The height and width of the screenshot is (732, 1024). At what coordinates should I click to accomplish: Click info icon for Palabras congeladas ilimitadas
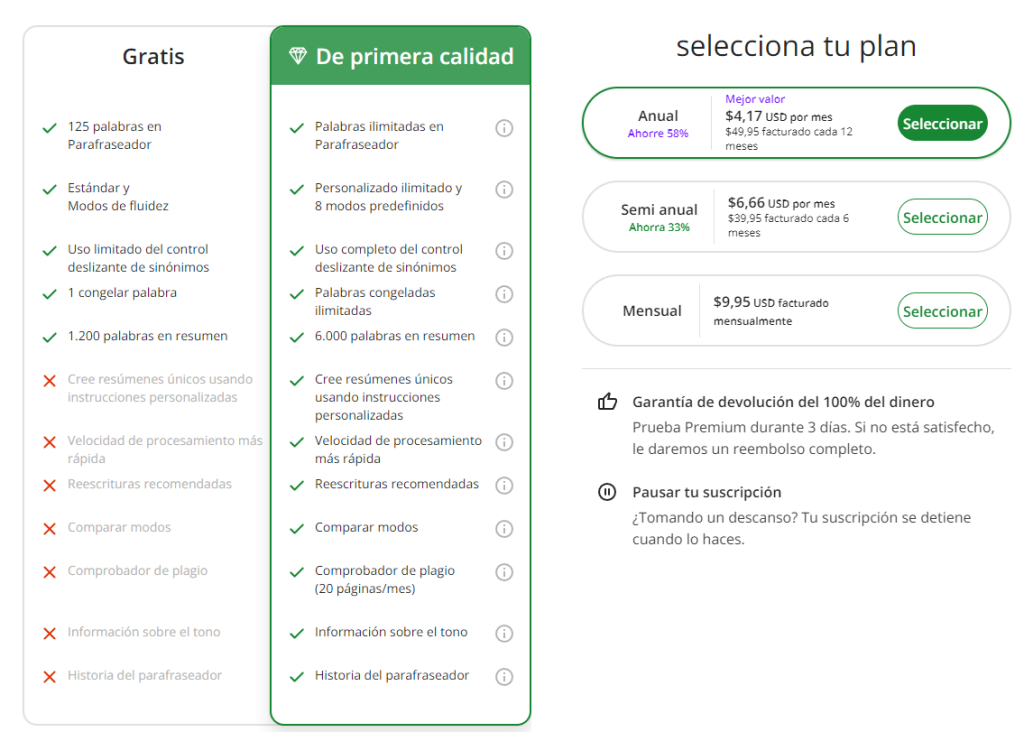504,294
